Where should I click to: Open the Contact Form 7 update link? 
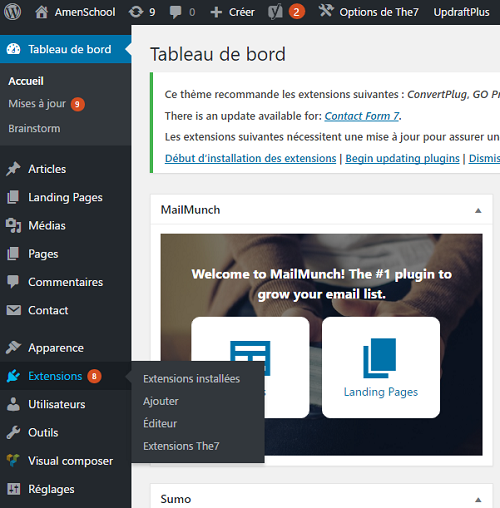click(362, 116)
